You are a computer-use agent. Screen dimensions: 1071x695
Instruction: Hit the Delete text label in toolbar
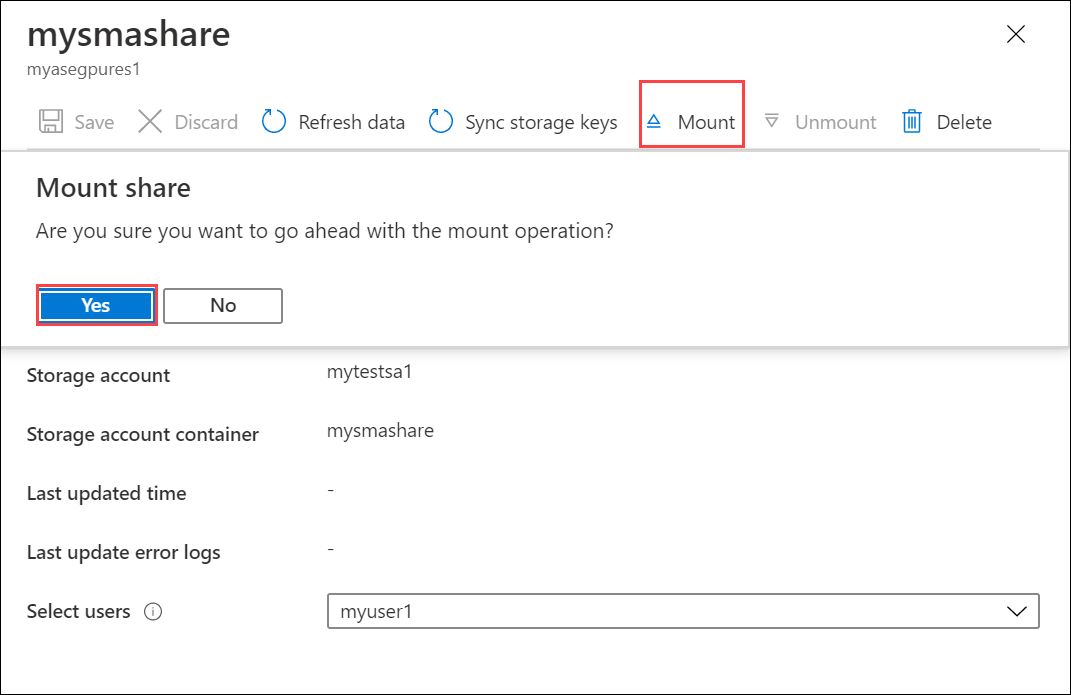coord(964,122)
